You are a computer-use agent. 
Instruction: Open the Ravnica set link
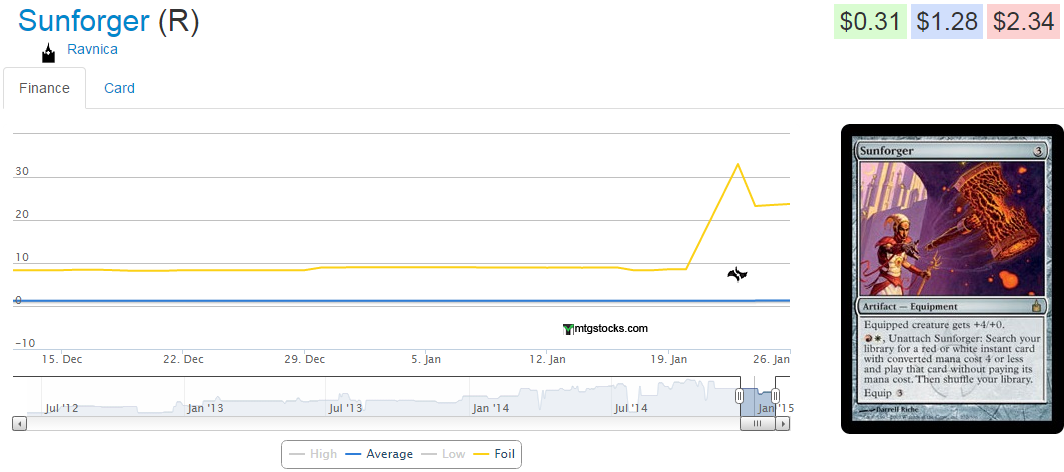[92, 48]
